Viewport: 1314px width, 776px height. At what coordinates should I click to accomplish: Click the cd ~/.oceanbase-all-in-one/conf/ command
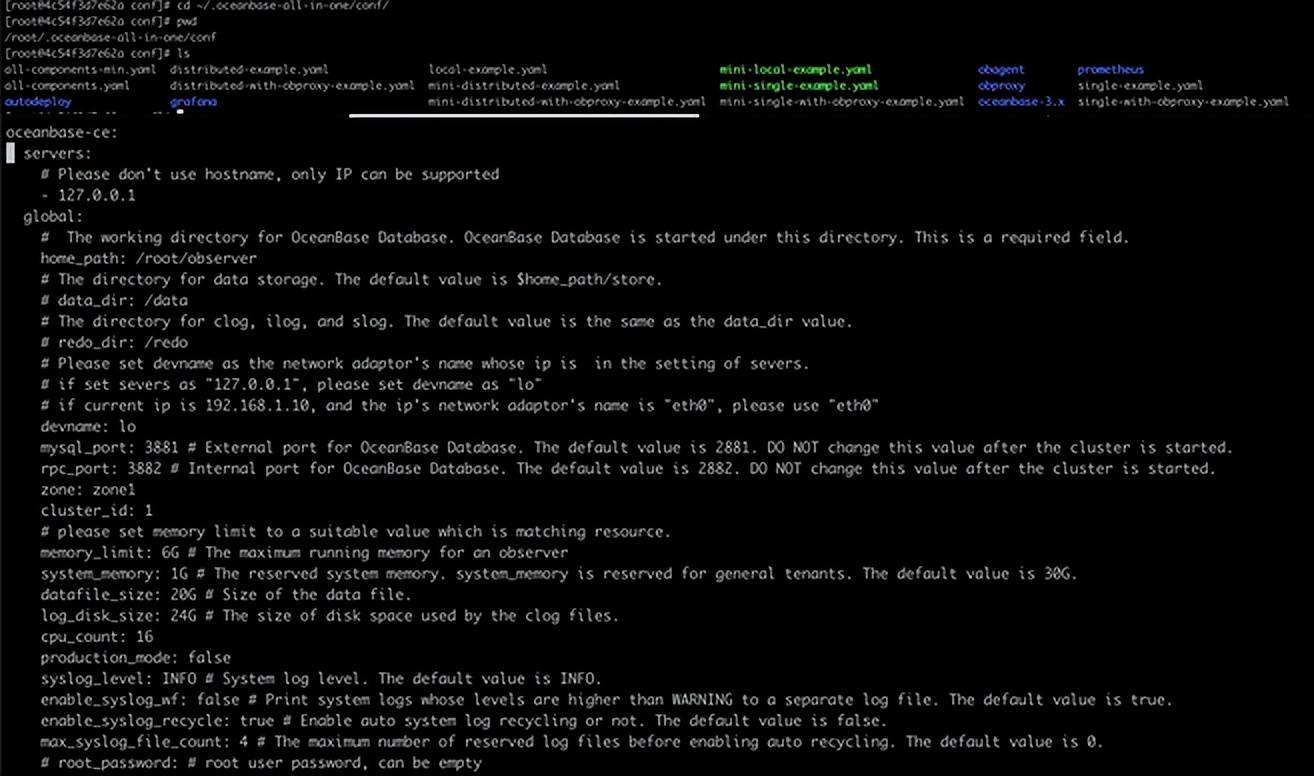pyautogui.click(x=281, y=6)
